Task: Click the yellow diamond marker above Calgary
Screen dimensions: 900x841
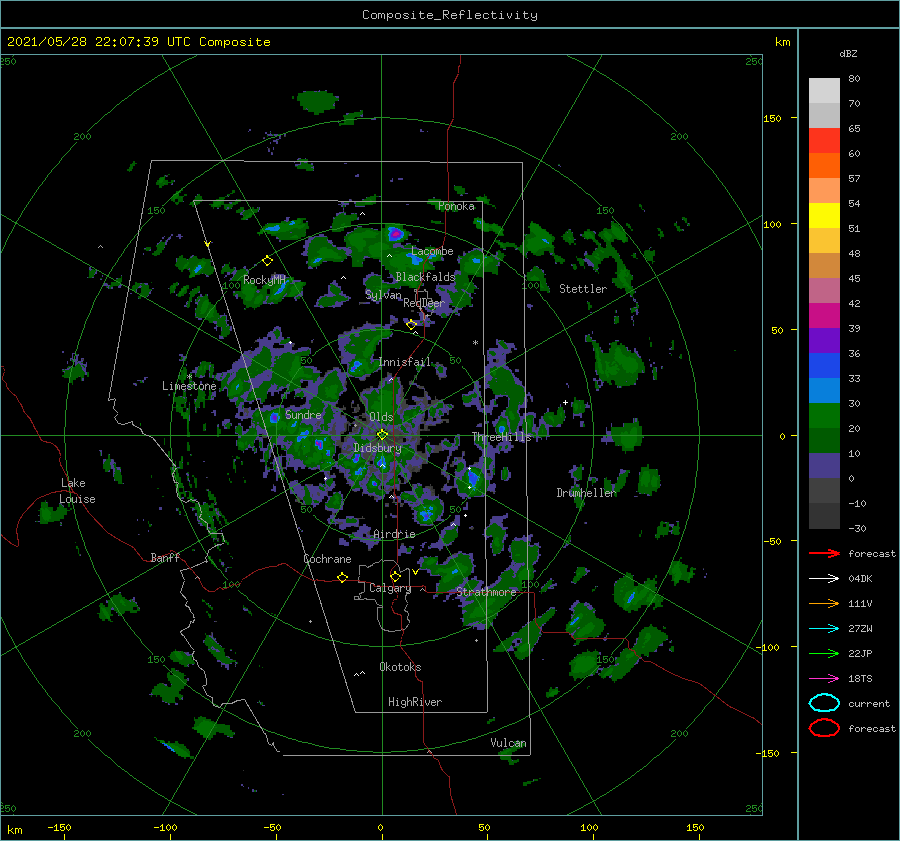Action: [x=395, y=576]
